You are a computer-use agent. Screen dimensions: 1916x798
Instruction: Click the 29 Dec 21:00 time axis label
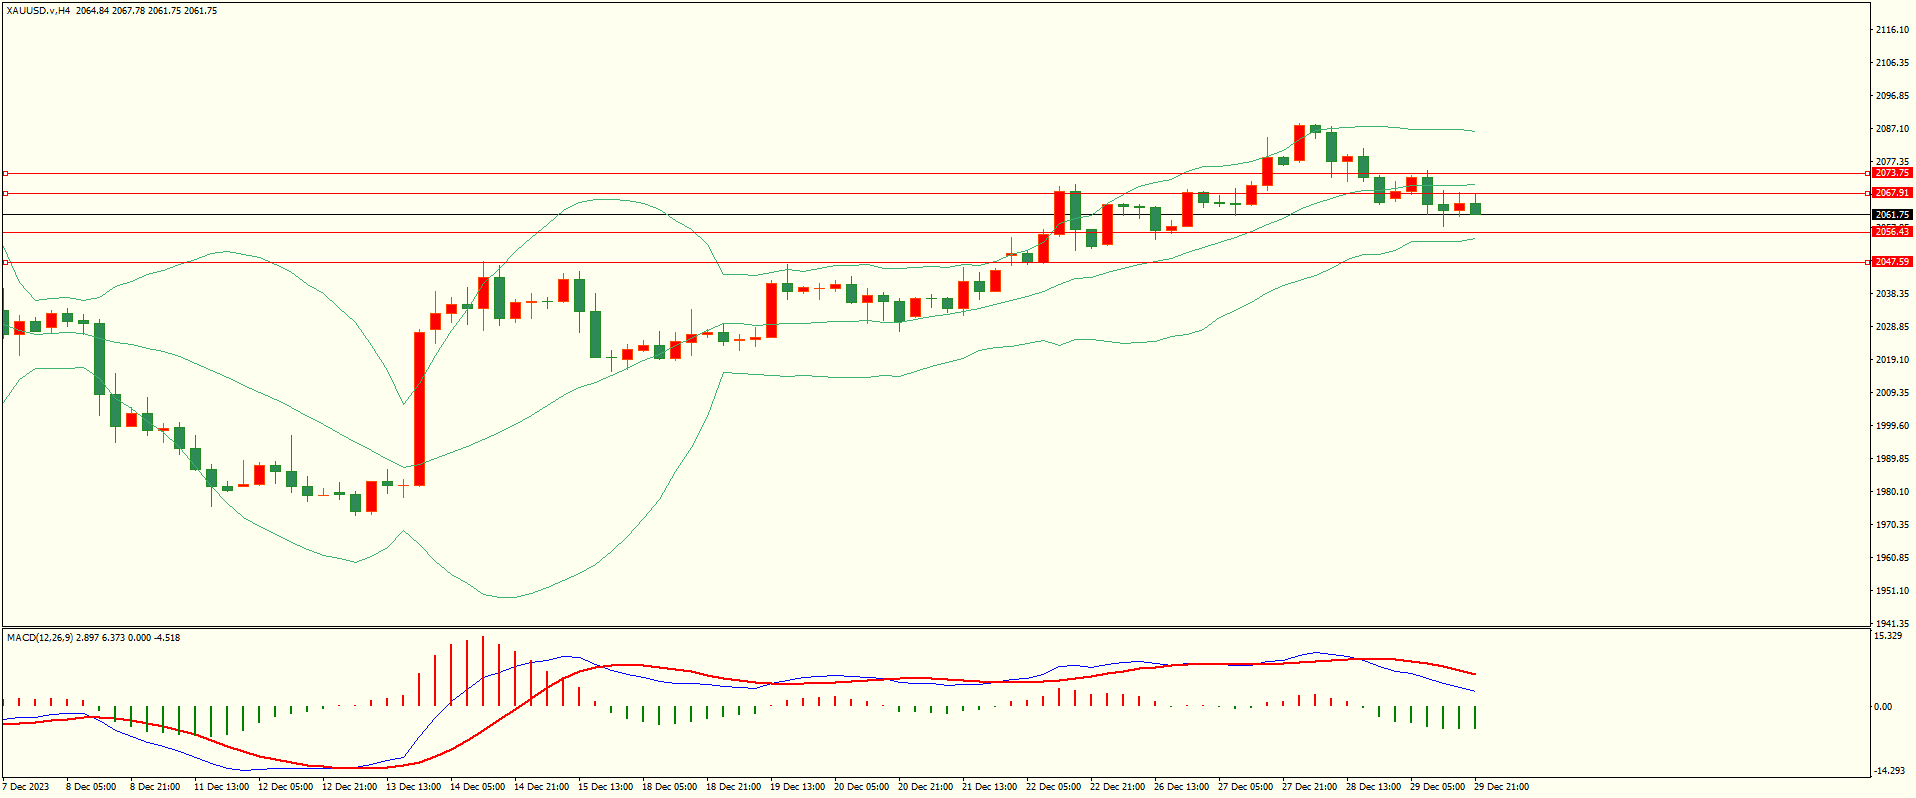[x=1501, y=787]
